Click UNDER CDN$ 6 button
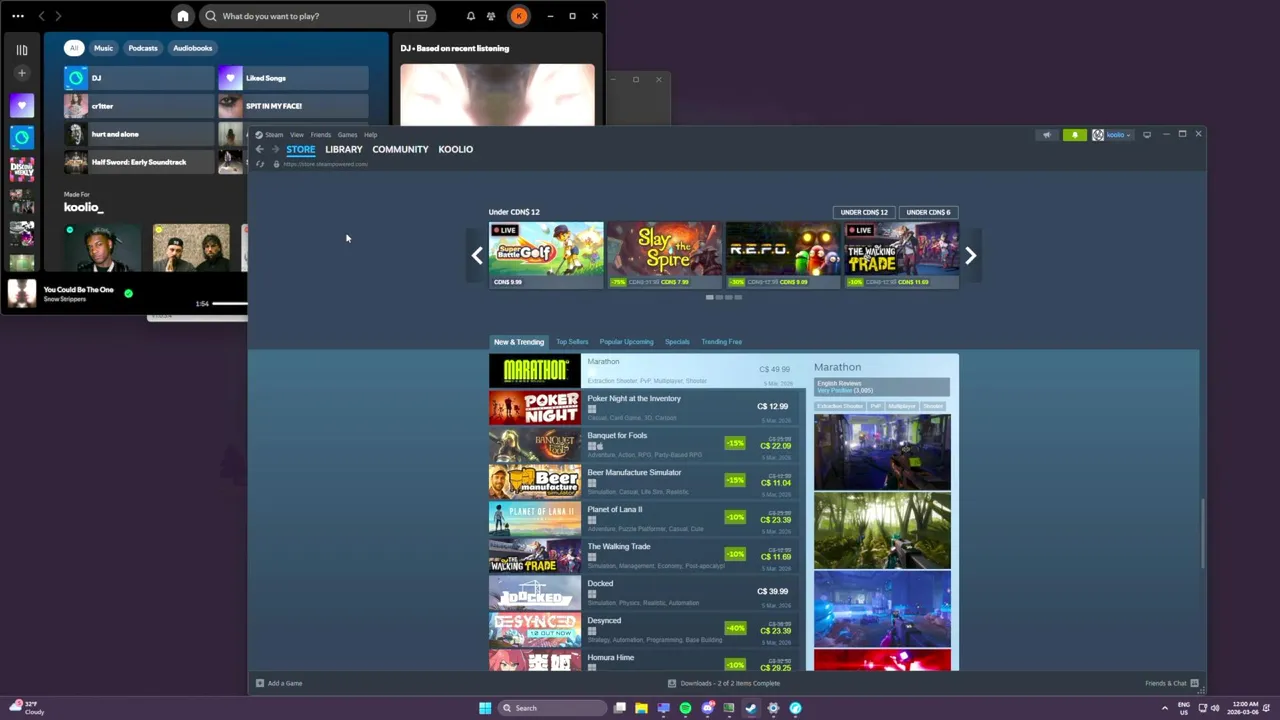The width and height of the screenshot is (1280, 720). (928, 212)
